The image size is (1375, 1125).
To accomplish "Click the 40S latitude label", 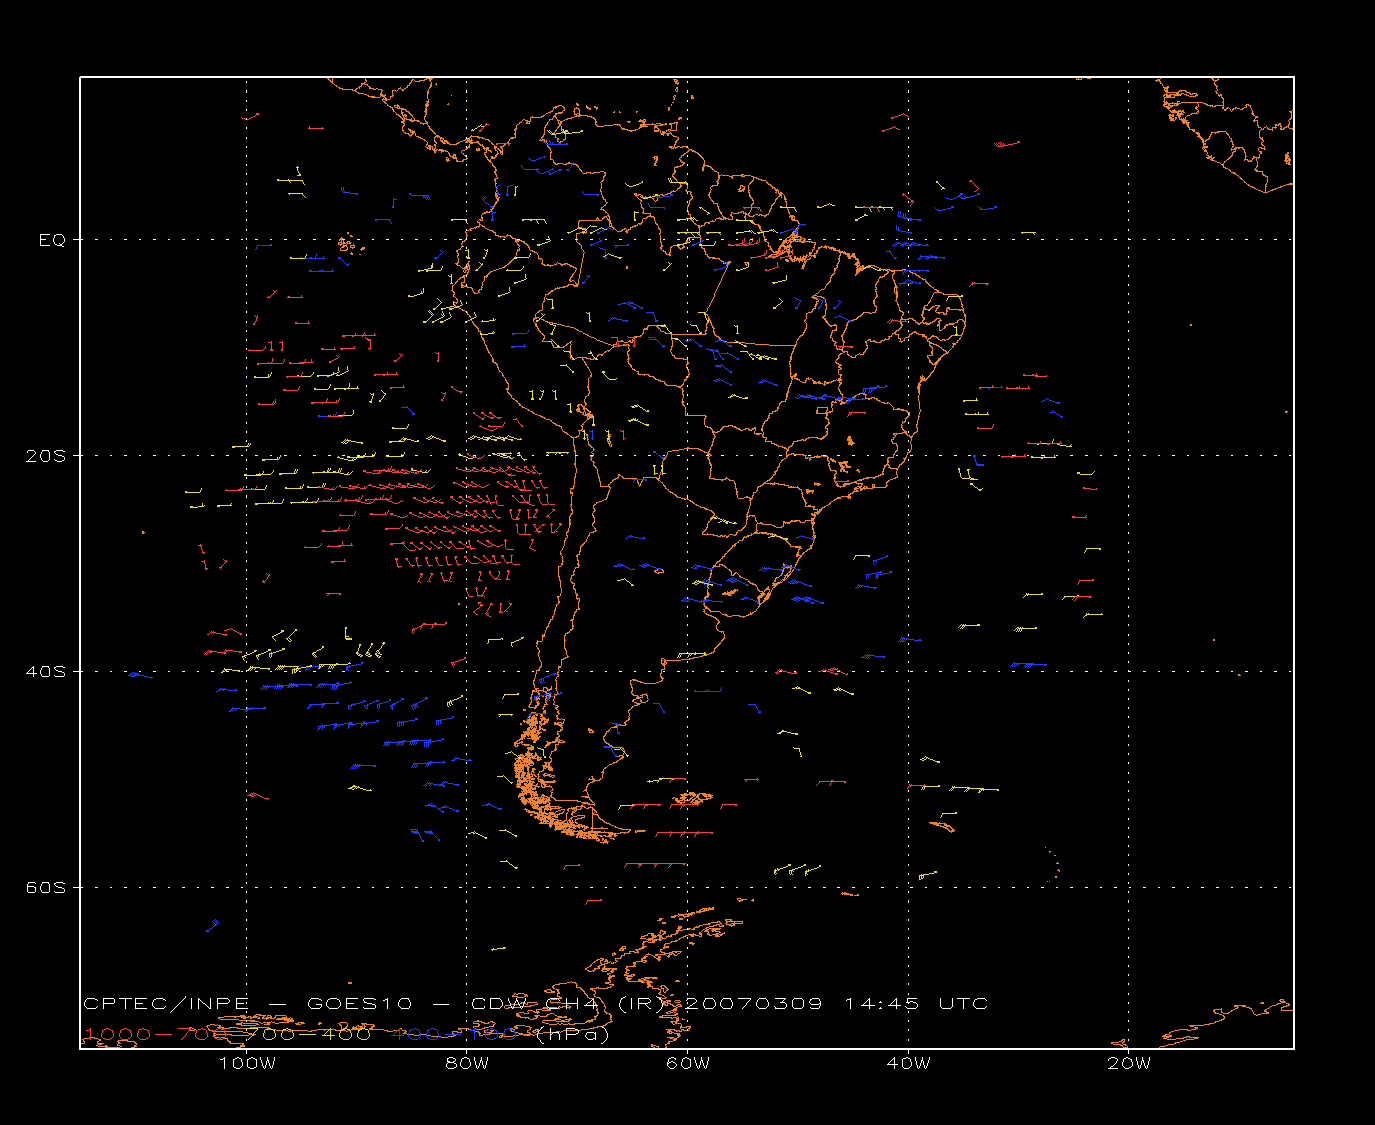I will (46, 671).
